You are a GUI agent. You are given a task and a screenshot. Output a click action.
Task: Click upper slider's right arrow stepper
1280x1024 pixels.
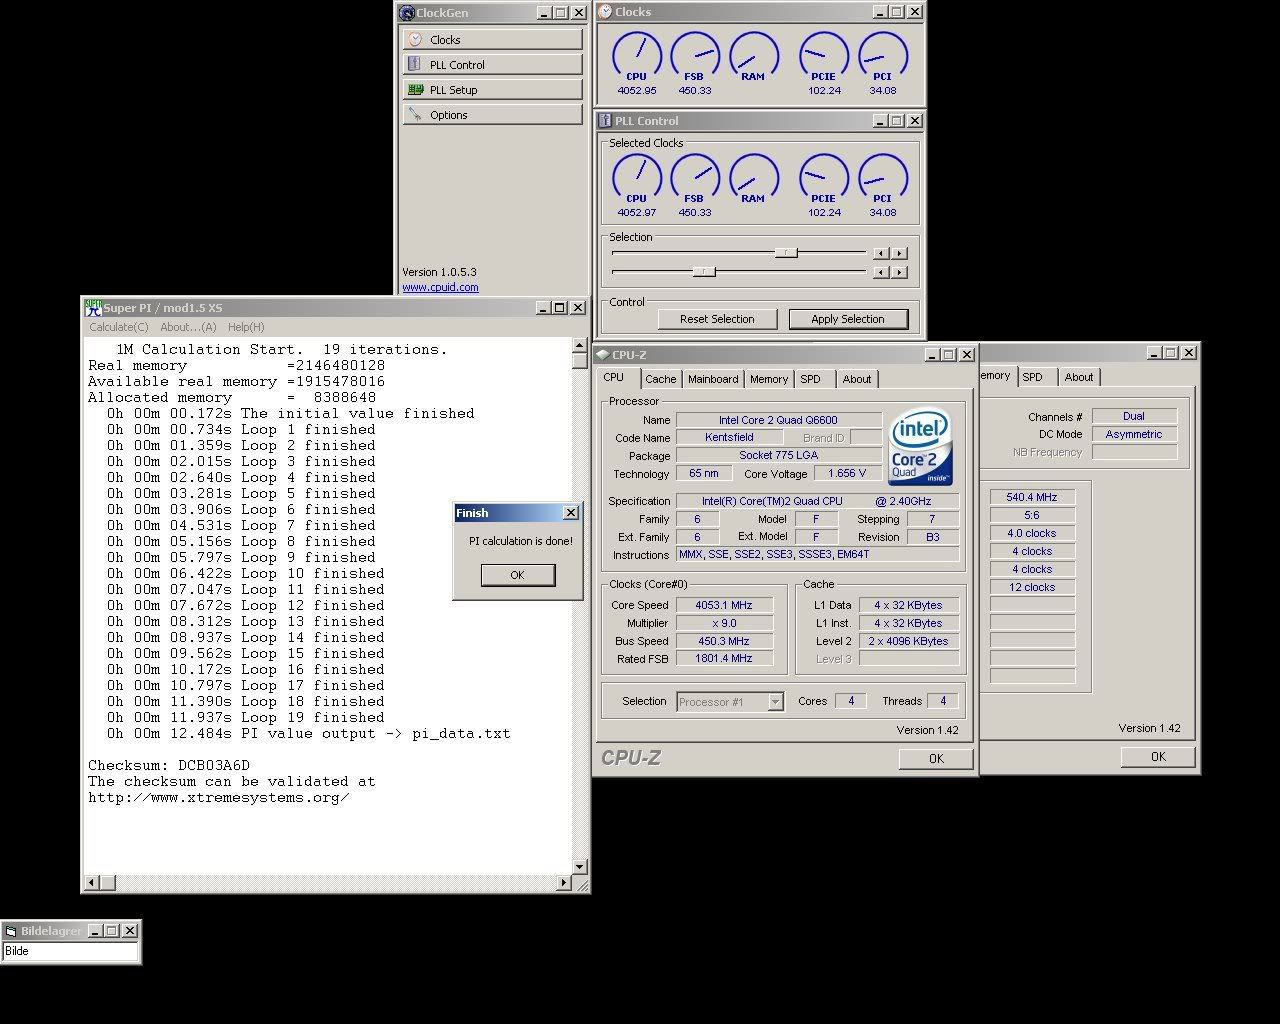tap(899, 253)
